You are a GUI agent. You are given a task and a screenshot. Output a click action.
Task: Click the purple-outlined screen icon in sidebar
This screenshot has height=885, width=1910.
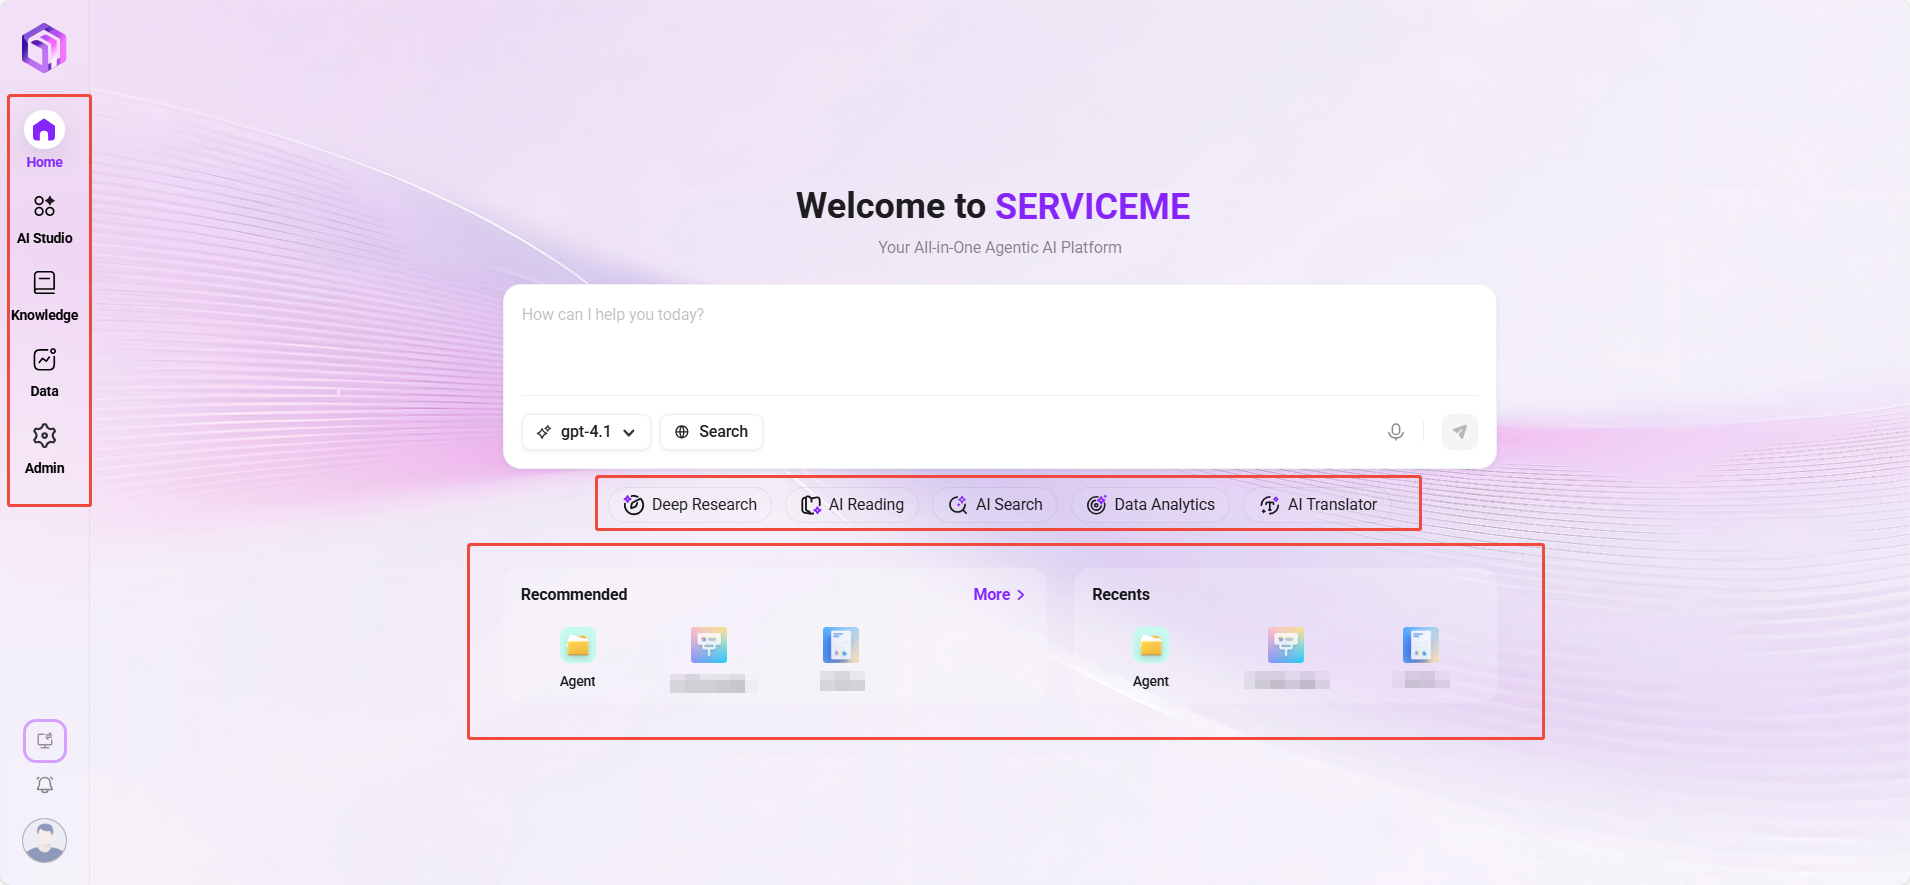point(44,741)
